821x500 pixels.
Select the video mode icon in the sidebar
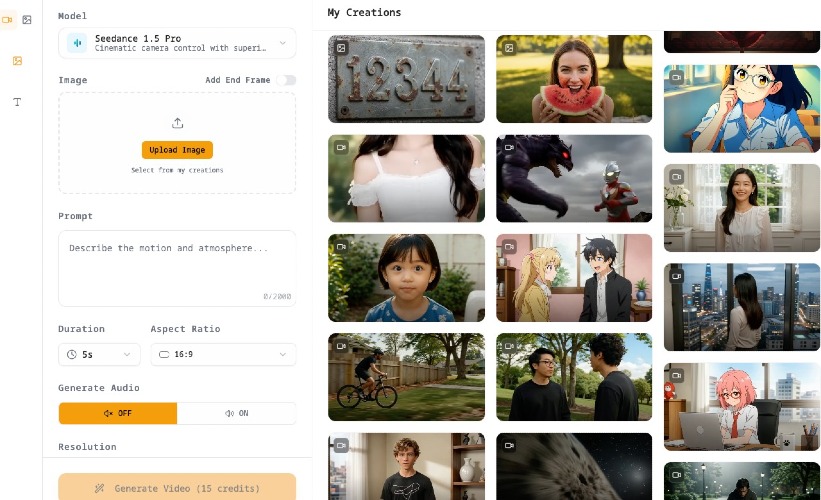coord(7,20)
